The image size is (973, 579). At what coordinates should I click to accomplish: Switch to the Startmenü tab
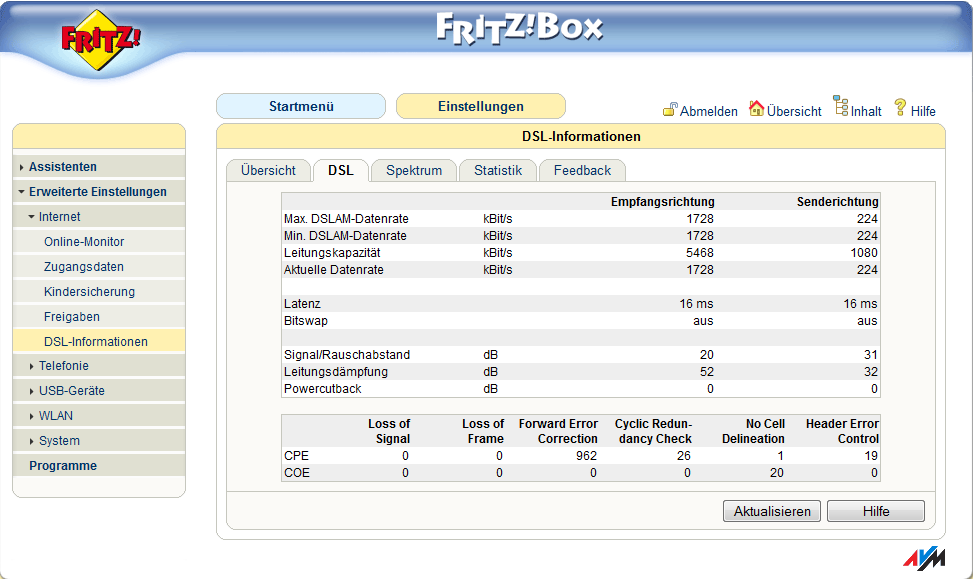click(301, 106)
